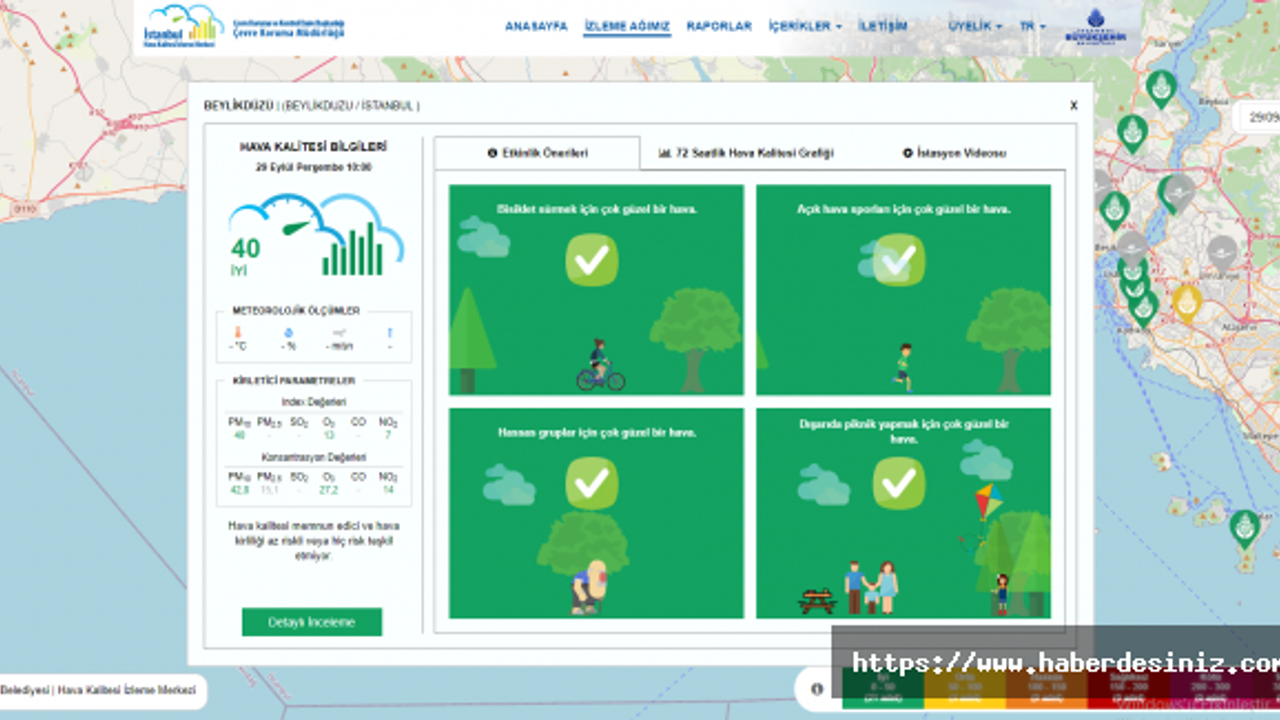Expand the TR language selector
This screenshot has height=720, width=1280.
pyautogui.click(x=1032, y=26)
